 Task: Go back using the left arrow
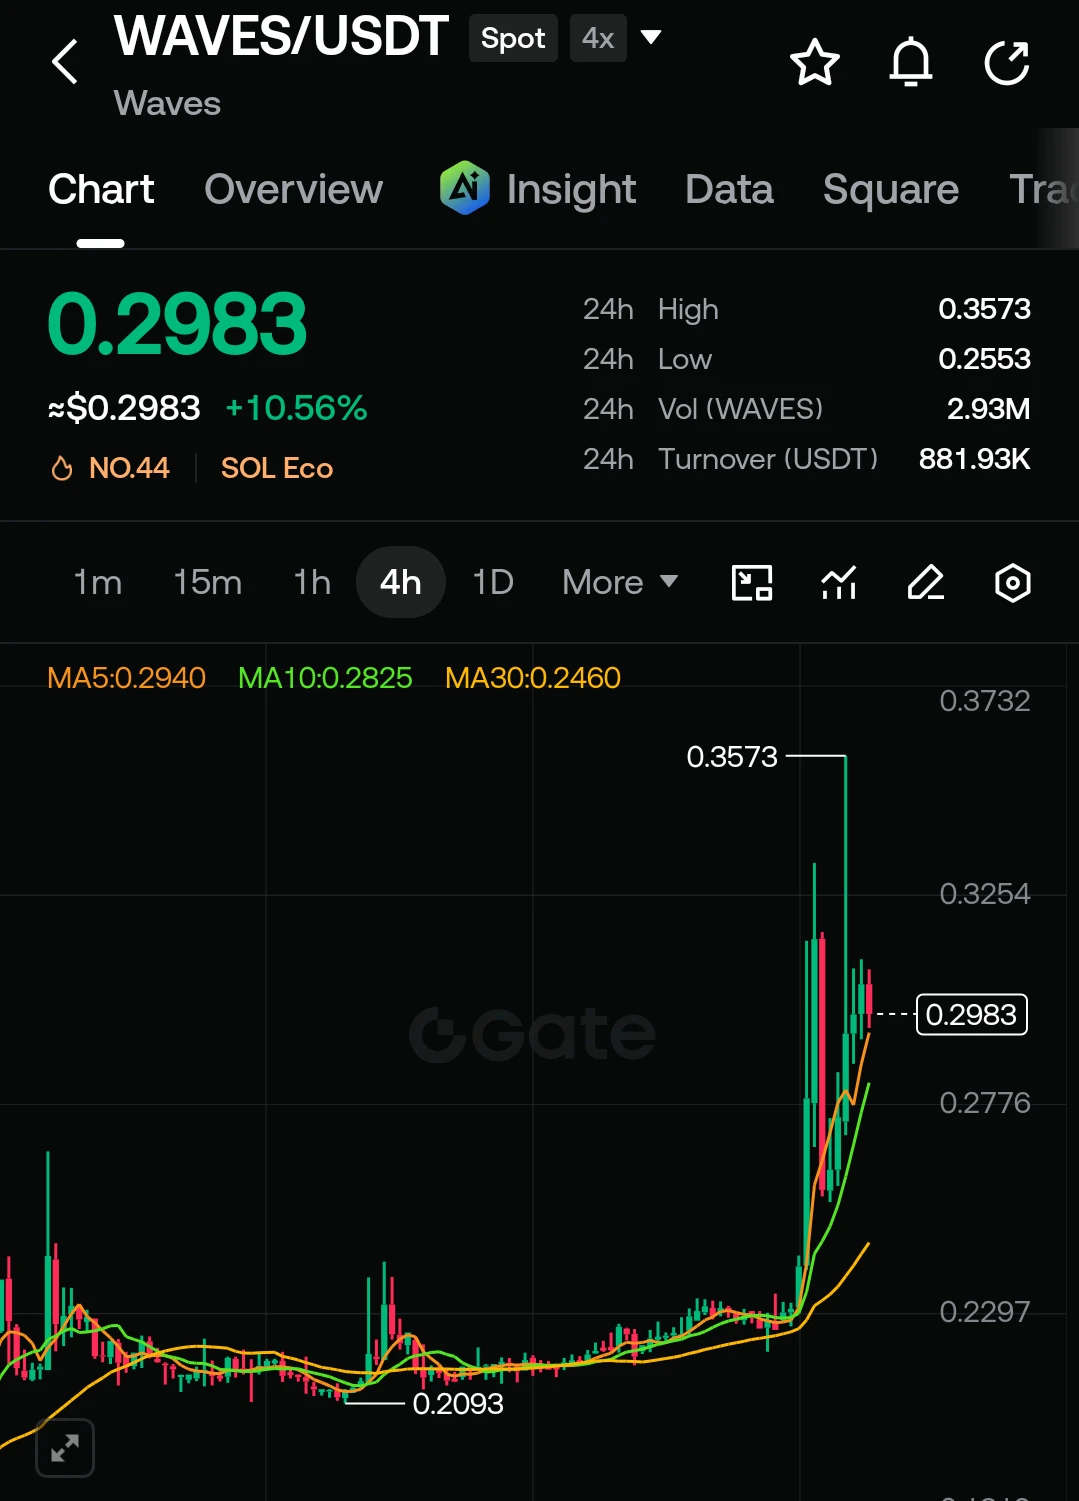pos(65,62)
